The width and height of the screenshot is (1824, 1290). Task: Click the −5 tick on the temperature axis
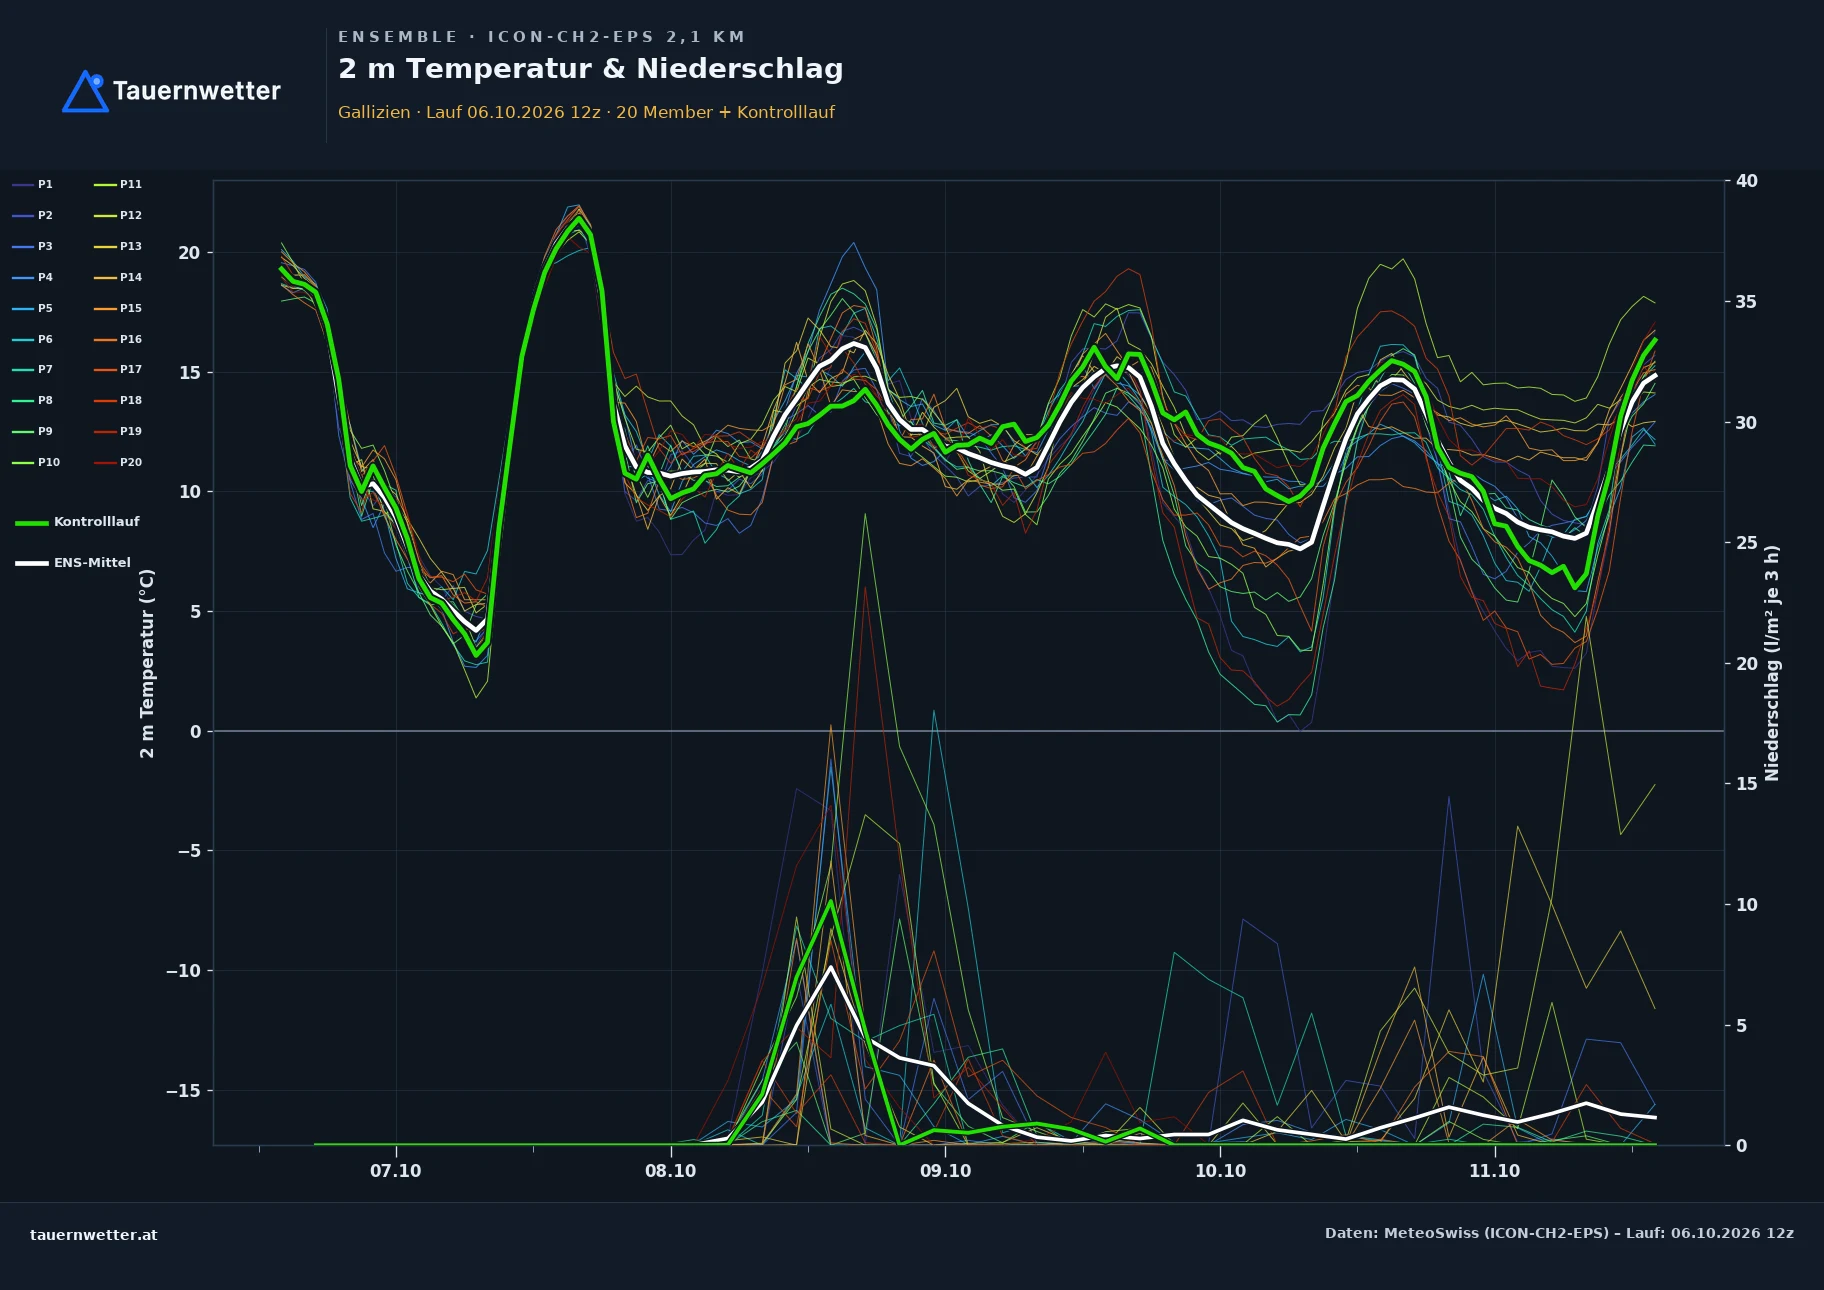click(189, 851)
